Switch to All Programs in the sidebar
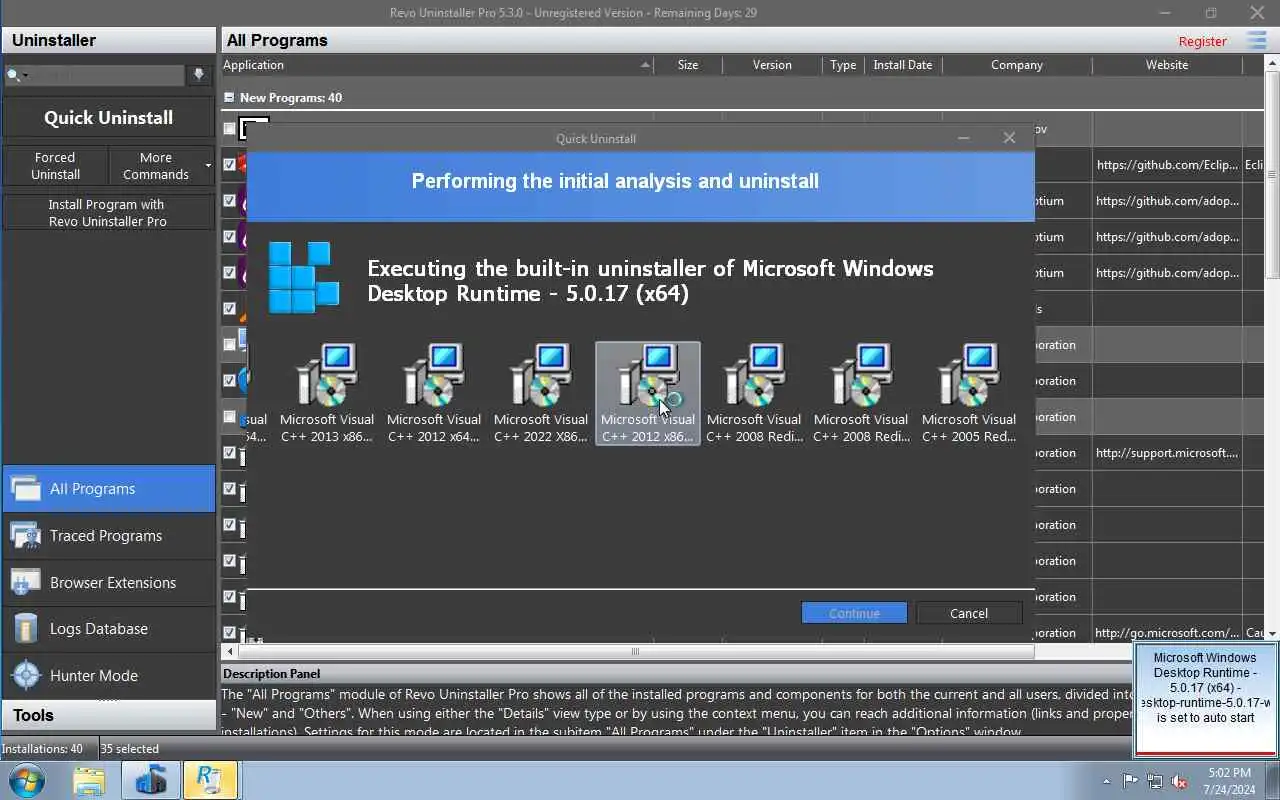The width and height of the screenshot is (1280, 800). point(108,489)
